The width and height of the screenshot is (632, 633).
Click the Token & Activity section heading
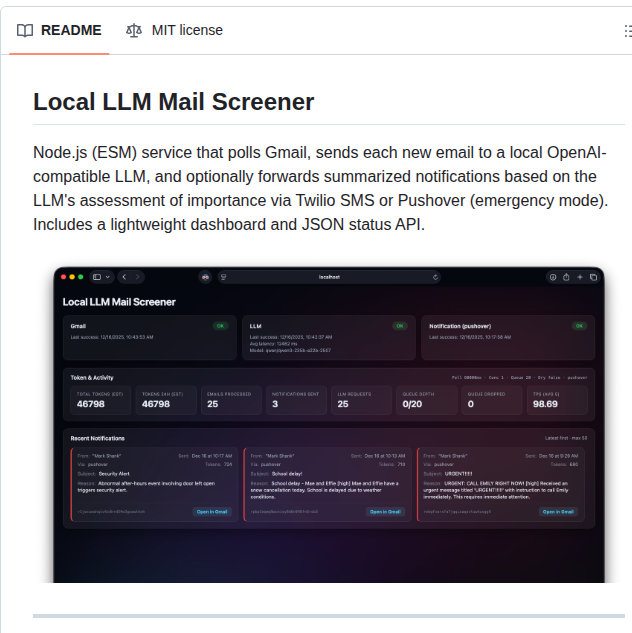[x=92, y=378]
